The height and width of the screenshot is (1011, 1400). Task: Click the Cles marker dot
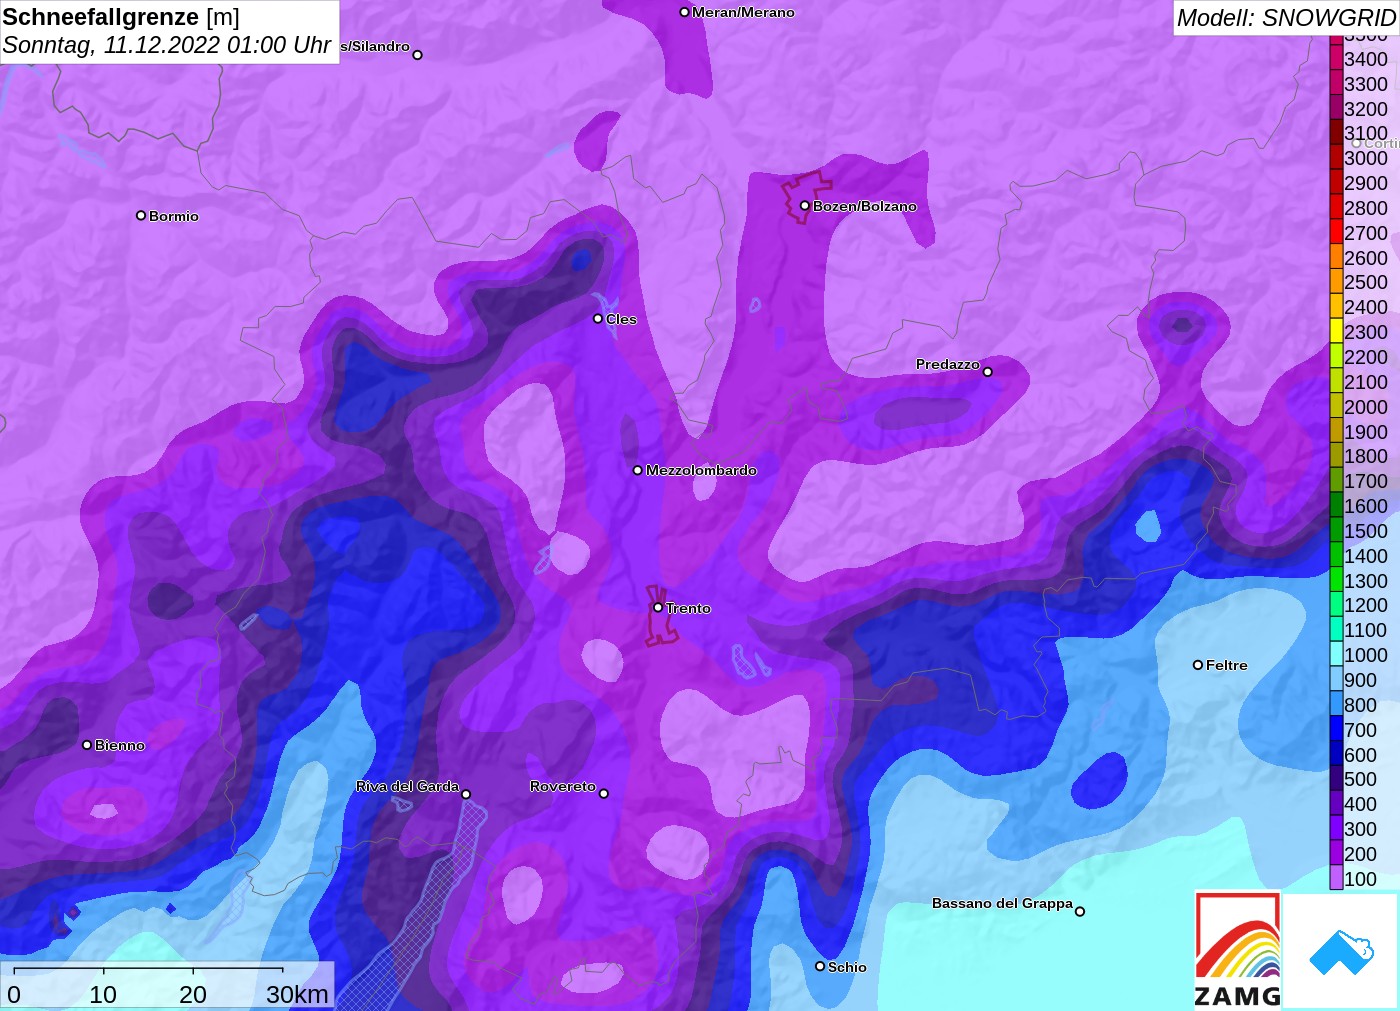[x=598, y=319]
